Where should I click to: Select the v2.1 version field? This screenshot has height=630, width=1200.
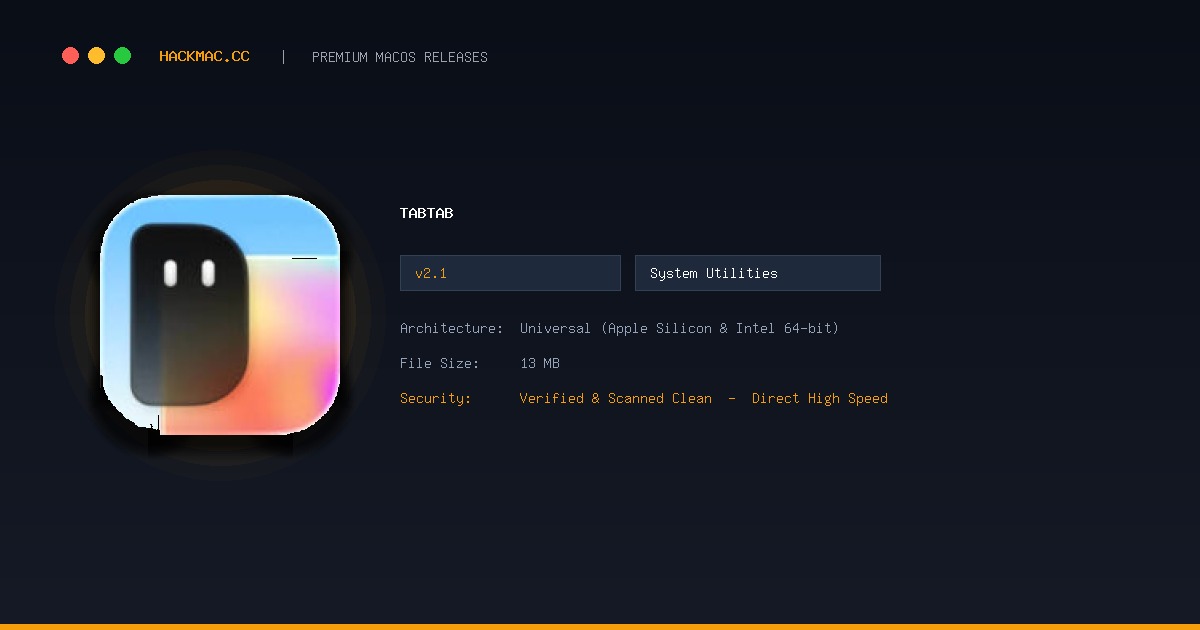tap(510, 273)
